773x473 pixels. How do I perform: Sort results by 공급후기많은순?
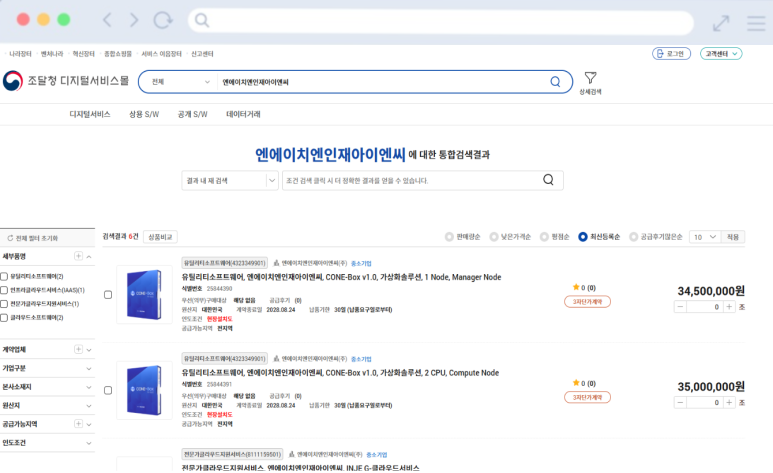pyautogui.click(x=633, y=237)
